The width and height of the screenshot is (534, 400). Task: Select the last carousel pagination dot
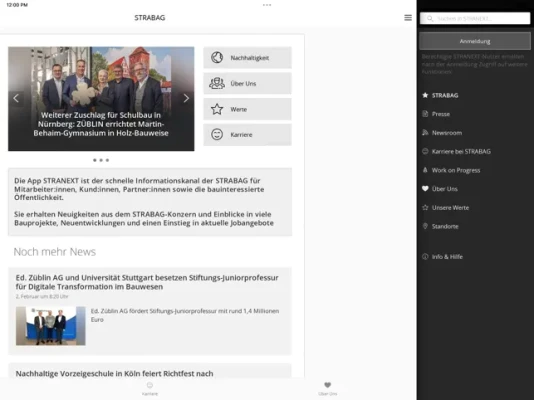point(107,160)
